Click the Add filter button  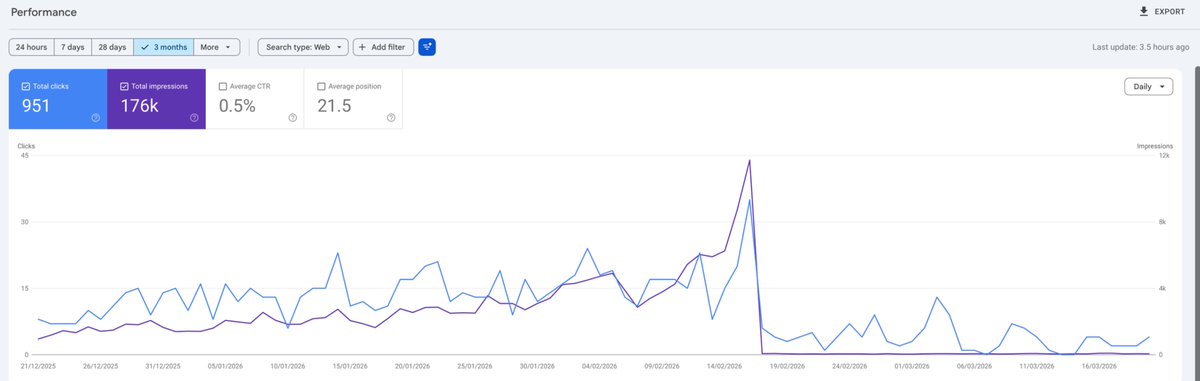pyautogui.click(x=382, y=47)
